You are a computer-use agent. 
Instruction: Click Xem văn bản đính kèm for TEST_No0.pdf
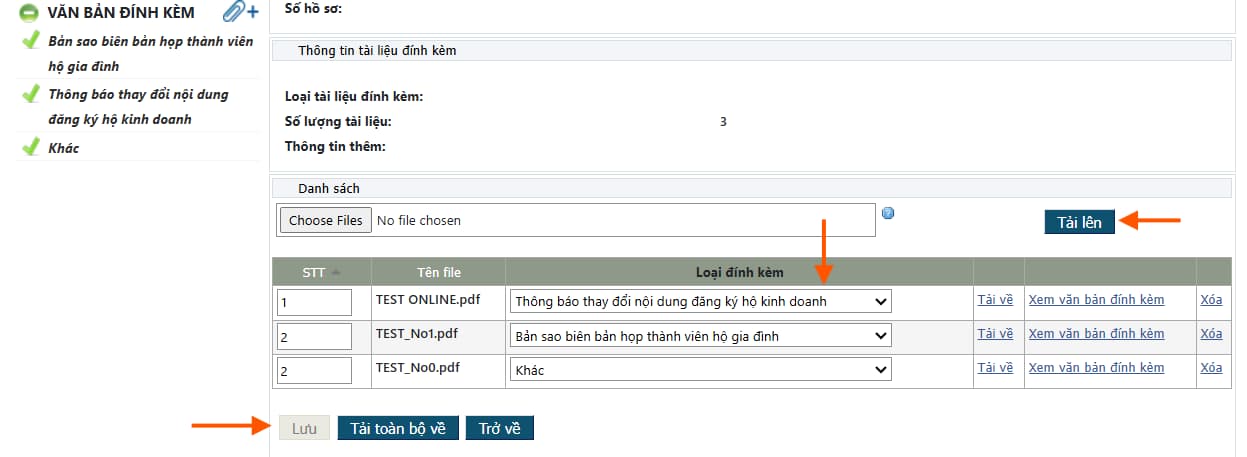tap(1096, 367)
